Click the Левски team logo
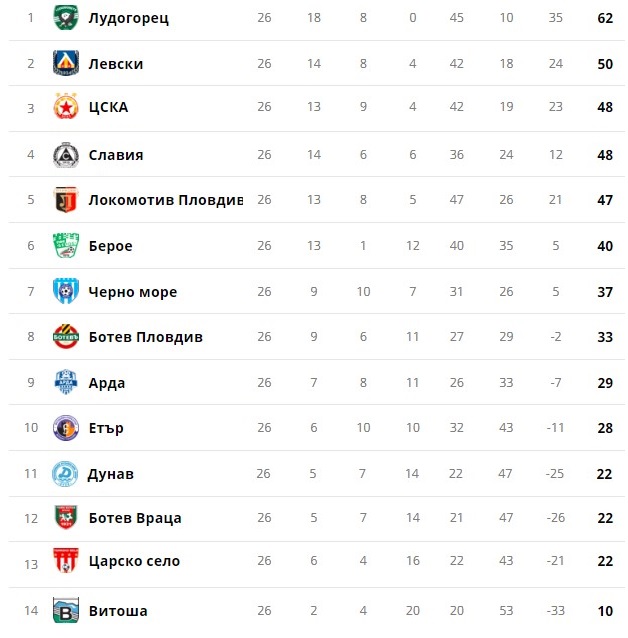Image resolution: width=628 pixels, height=638 pixels. pos(66,63)
